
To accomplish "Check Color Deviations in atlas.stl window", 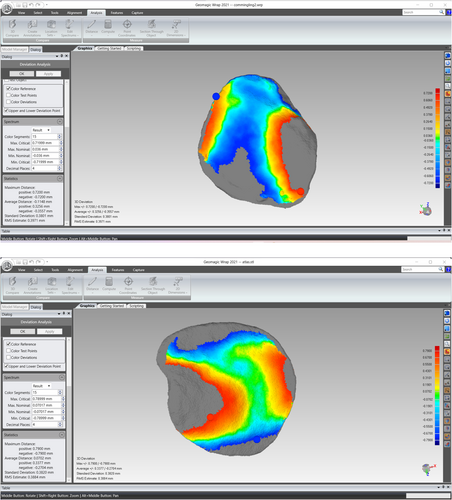I will pos(9,357).
